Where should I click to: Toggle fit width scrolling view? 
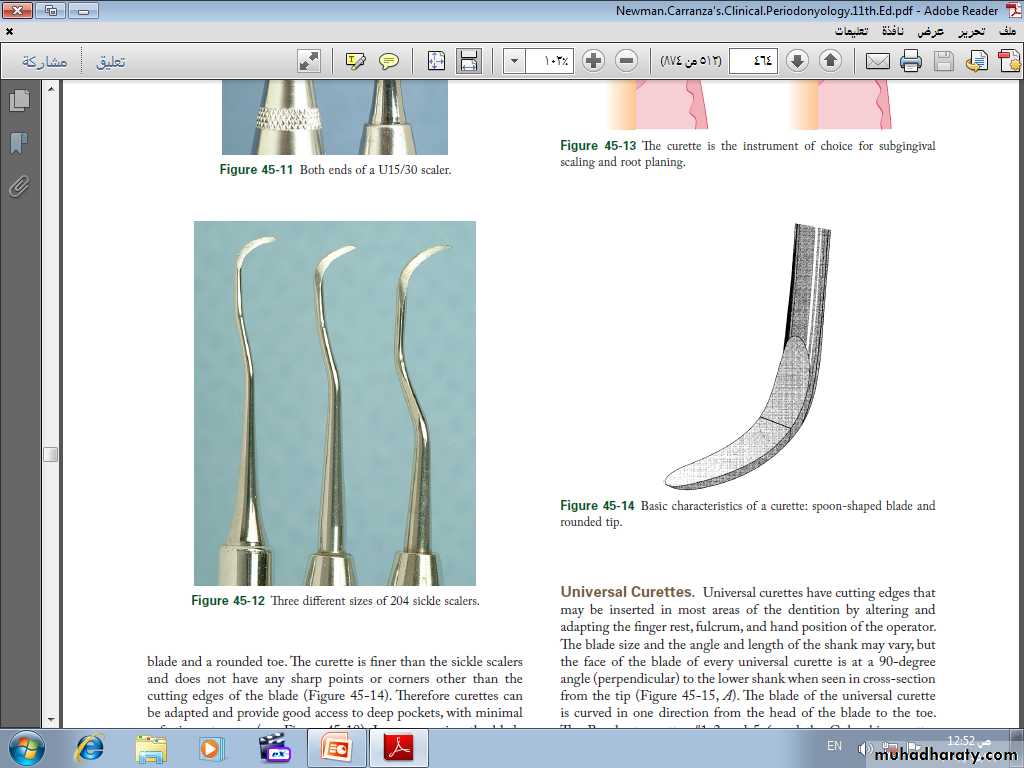[436, 61]
